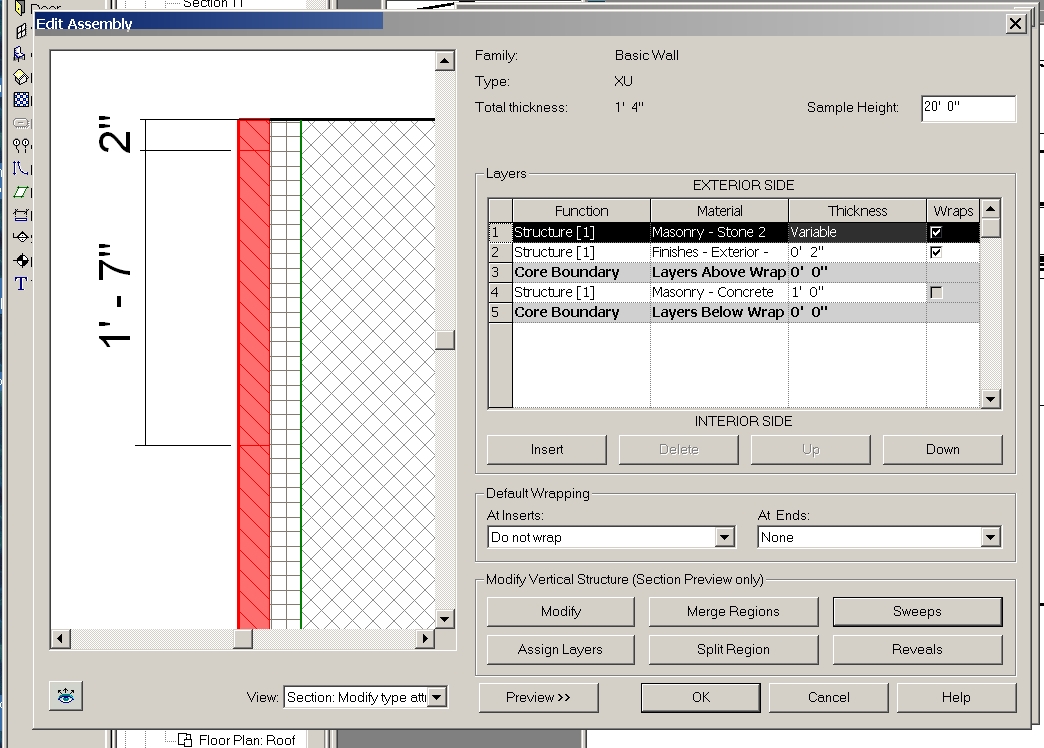Open the View section dropdown
This screenshot has height=748, width=1044.
437,697
